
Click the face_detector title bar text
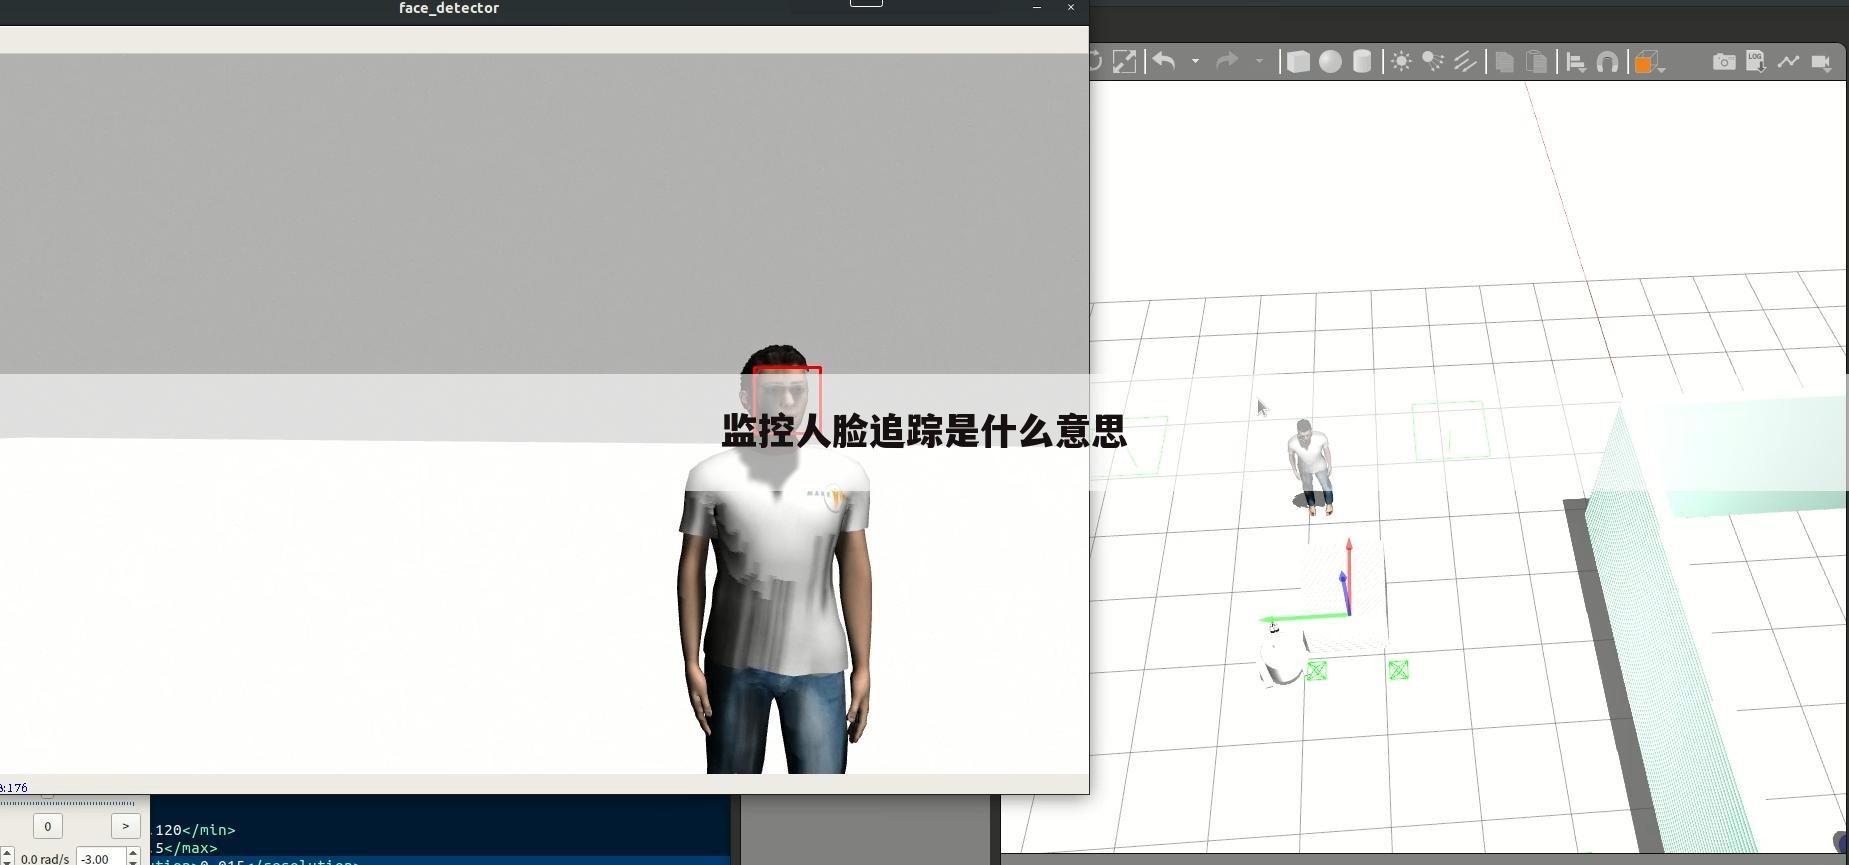tap(449, 8)
